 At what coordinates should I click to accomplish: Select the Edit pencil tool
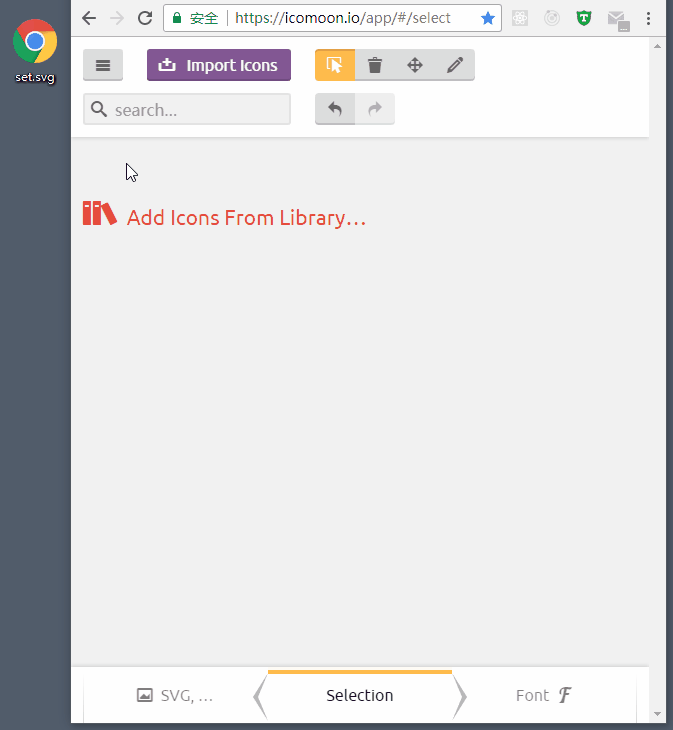pos(455,65)
